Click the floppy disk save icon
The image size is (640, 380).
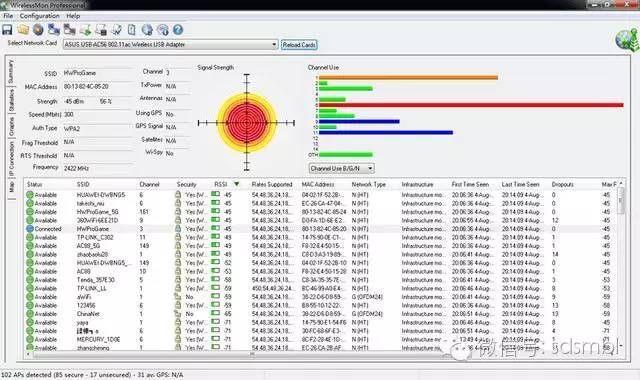pyautogui.click(x=7, y=30)
